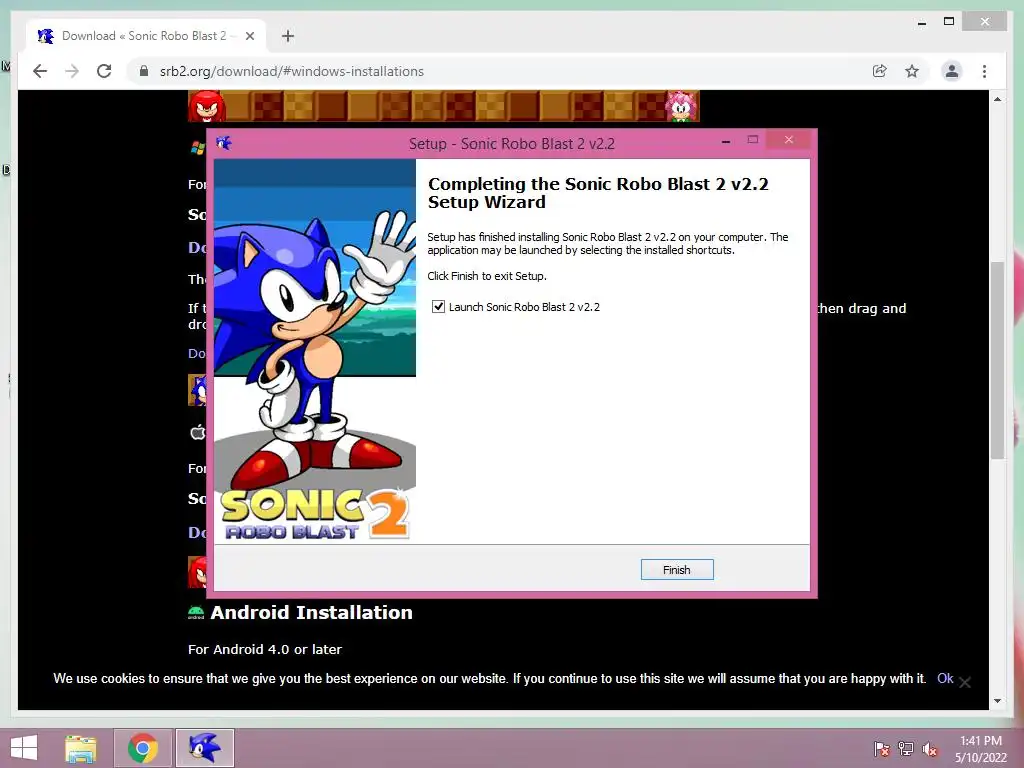Image resolution: width=1024 pixels, height=768 pixels.
Task: Close the Setup wizard window
Action: 789,140
